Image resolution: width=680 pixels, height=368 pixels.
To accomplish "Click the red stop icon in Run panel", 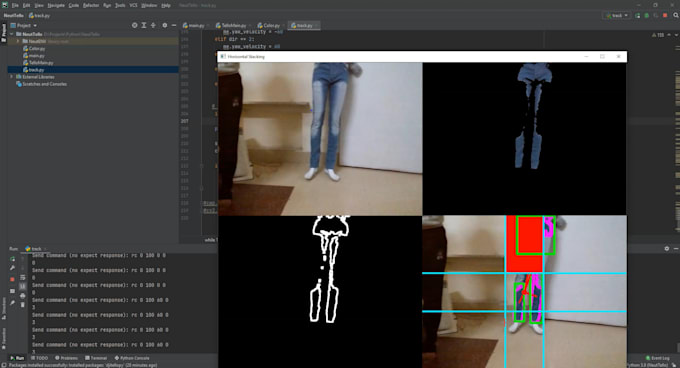I will (12, 280).
